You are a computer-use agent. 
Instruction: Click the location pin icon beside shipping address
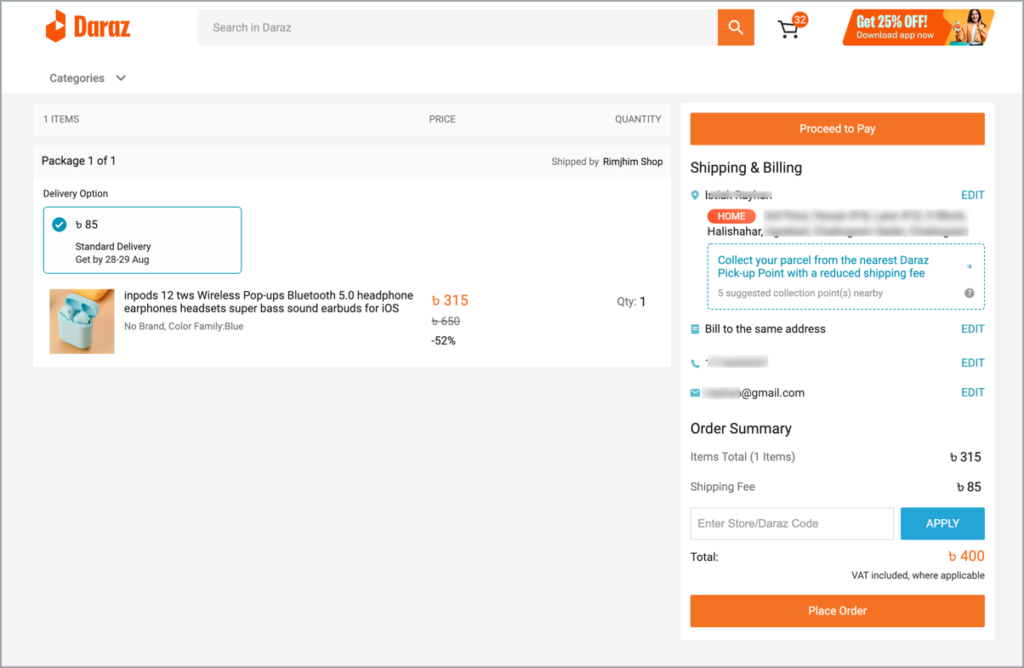point(695,195)
